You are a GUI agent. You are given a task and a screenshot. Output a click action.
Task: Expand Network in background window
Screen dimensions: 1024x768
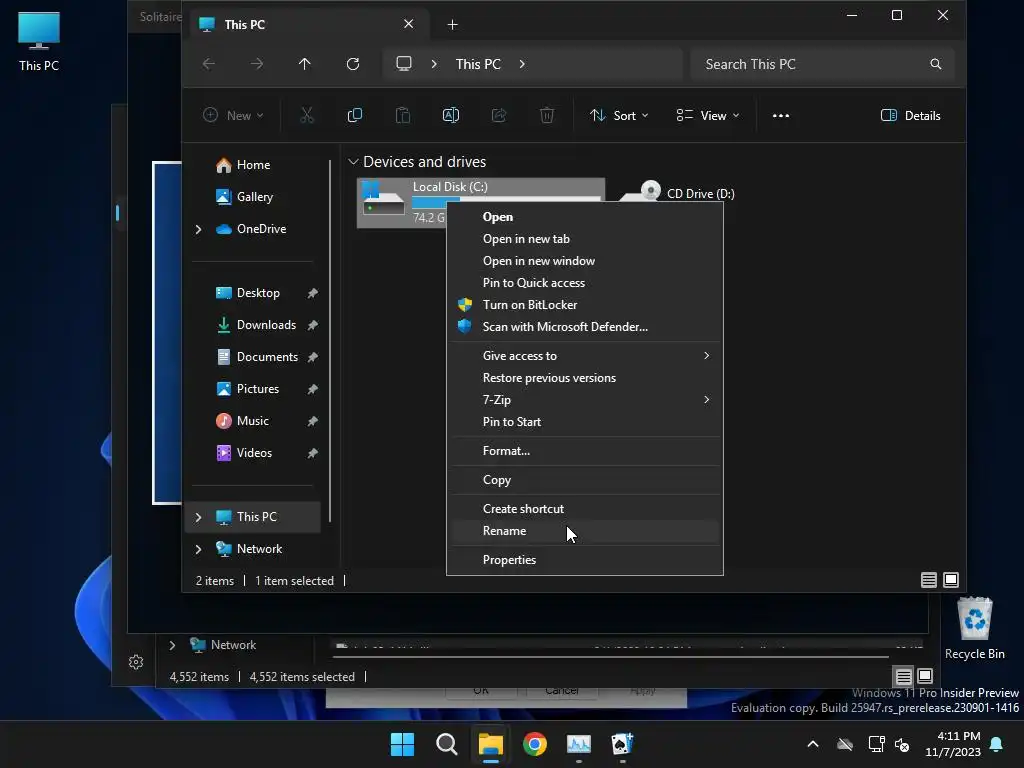[x=172, y=645]
